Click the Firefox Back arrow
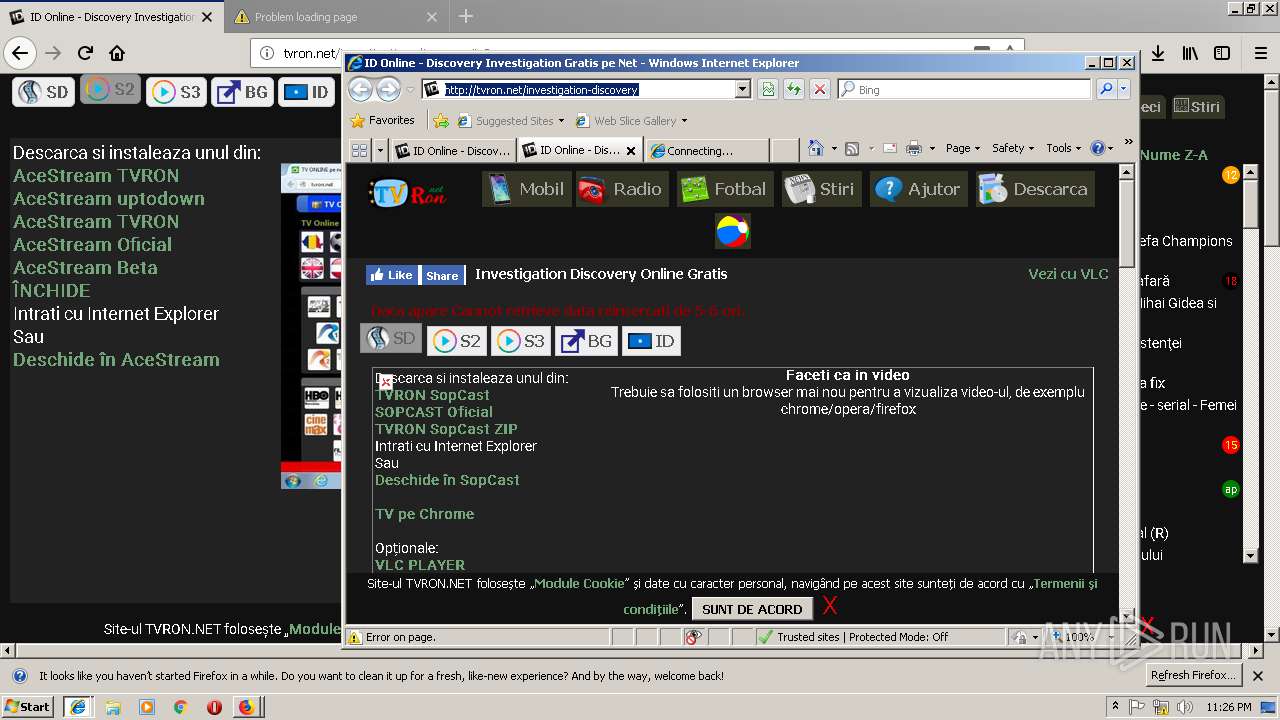This screenshot has width=1280, height=720. (x=20, y=53)
